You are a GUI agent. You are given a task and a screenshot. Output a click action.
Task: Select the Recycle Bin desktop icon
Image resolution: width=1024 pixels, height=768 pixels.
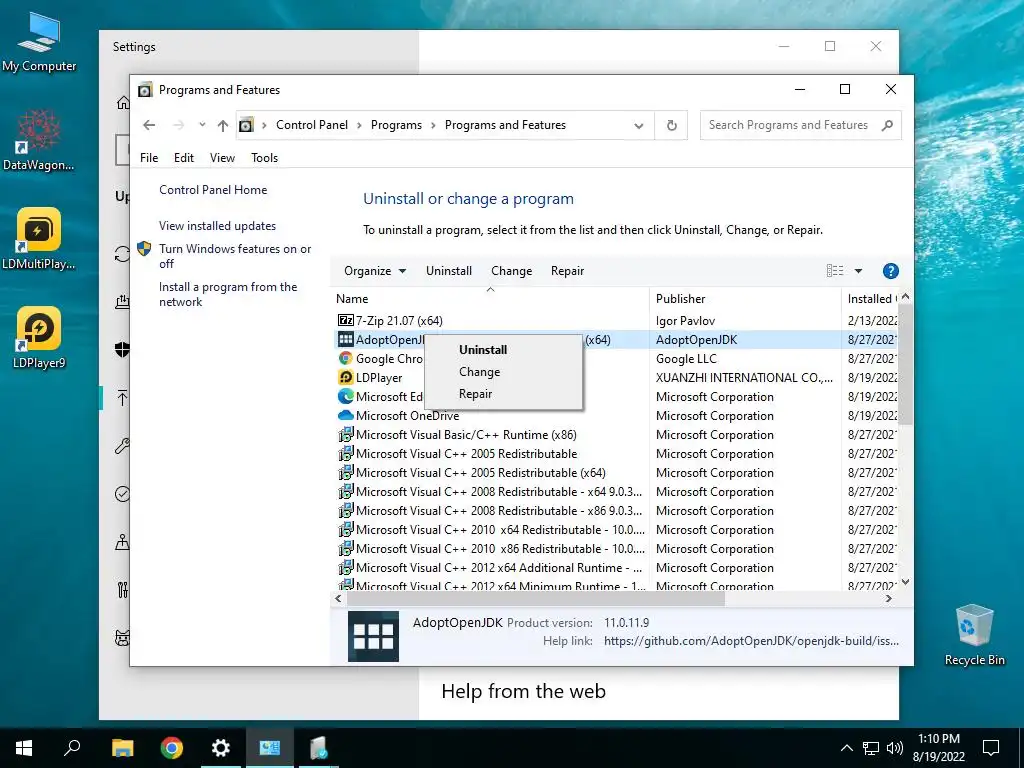click(974, 635)
